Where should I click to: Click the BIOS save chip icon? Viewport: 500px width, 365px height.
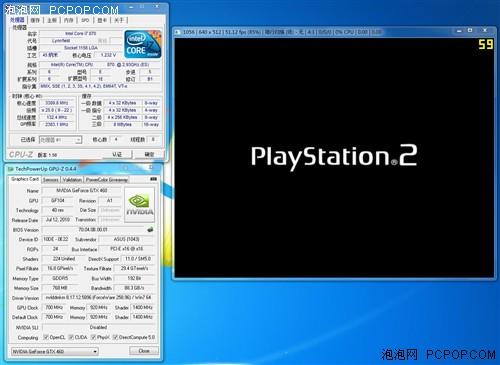pyautogui.click(x=150, y=229)
